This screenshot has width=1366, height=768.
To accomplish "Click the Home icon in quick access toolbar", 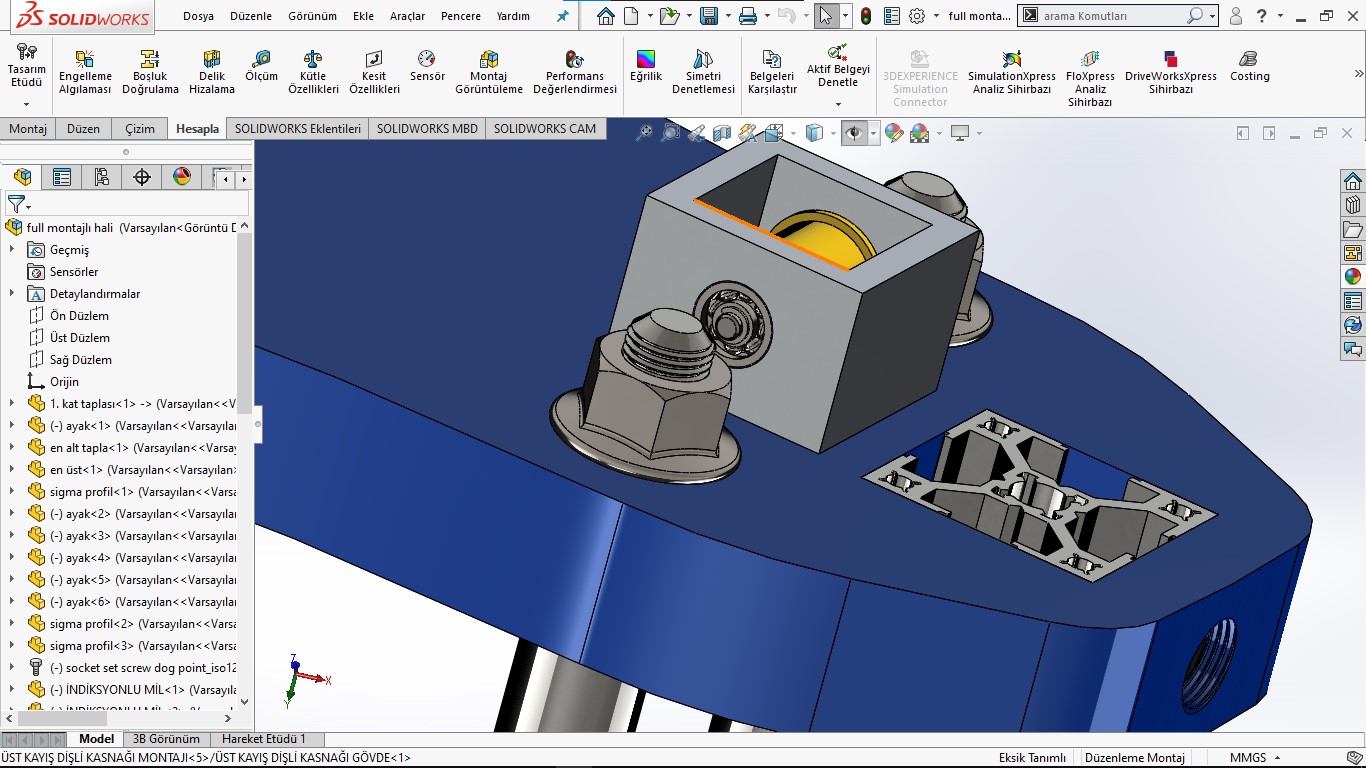I will click(605, 16).
